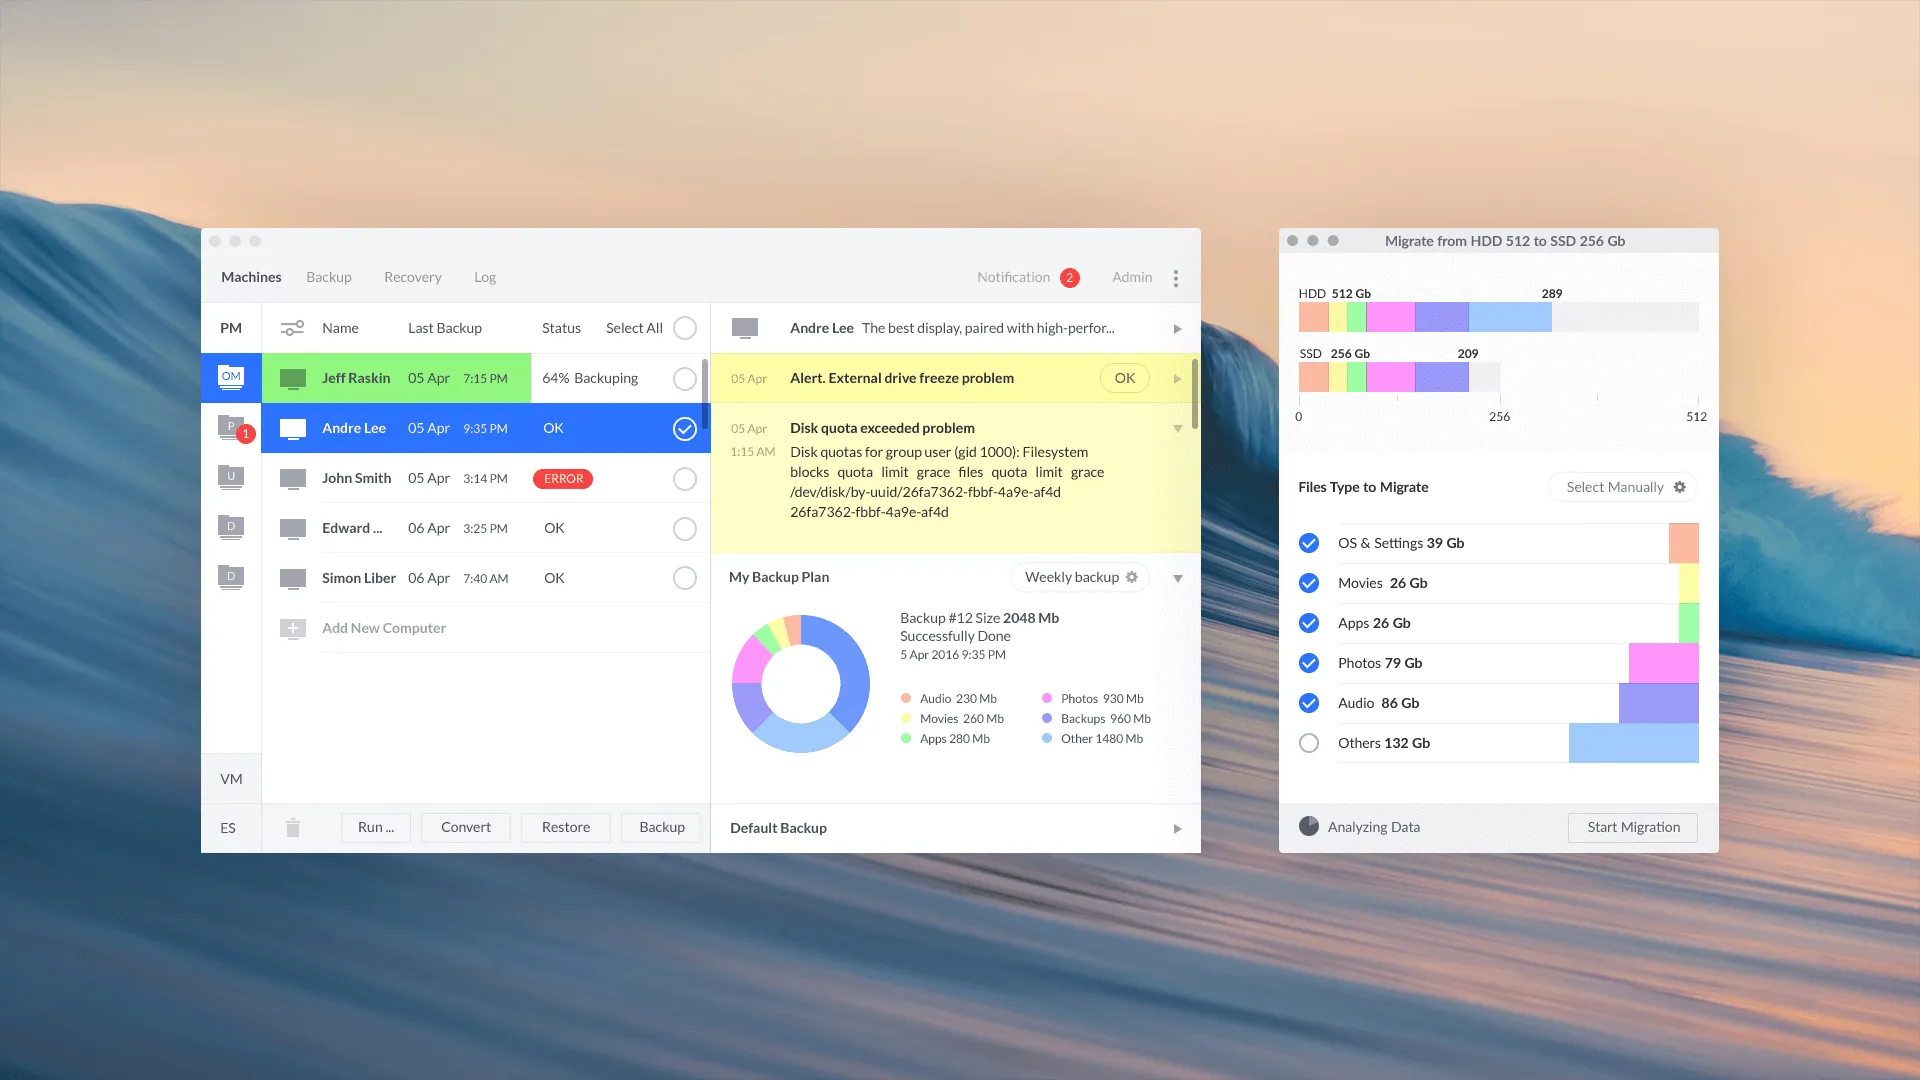The image size is (1920, 1080).
Task: Uncheck Apps 26 Gb file type
Action: (1309, 623)
